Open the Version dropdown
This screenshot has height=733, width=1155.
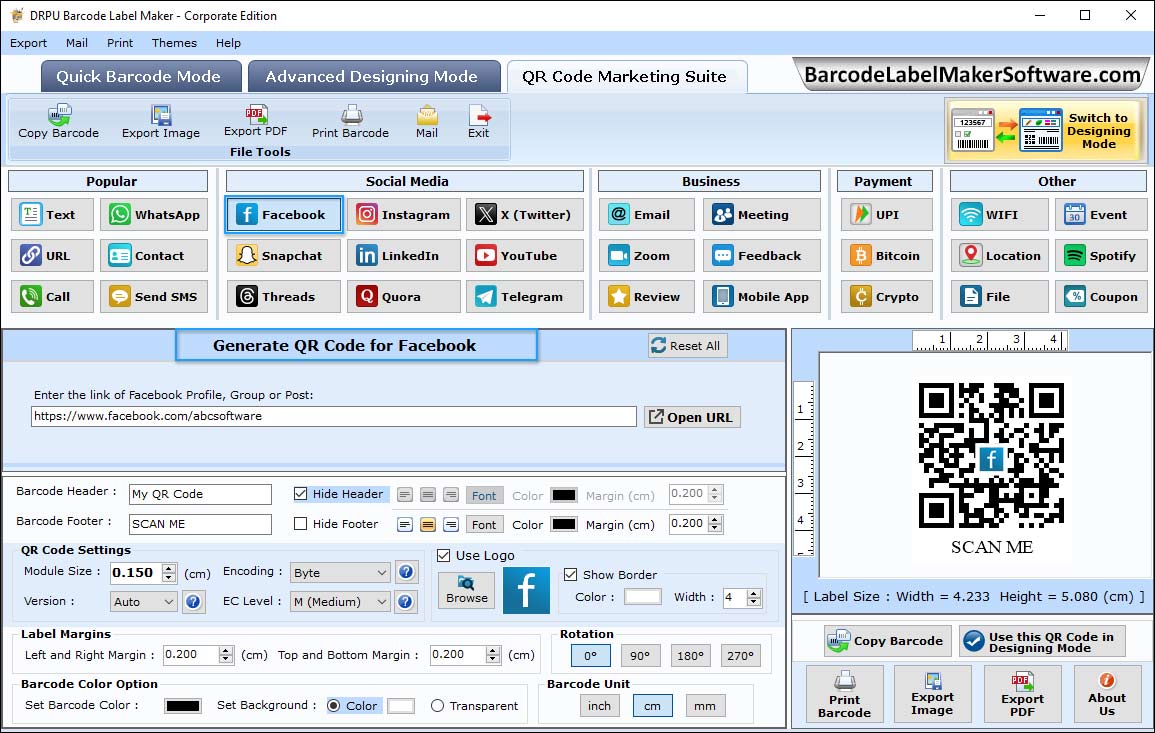144,602
